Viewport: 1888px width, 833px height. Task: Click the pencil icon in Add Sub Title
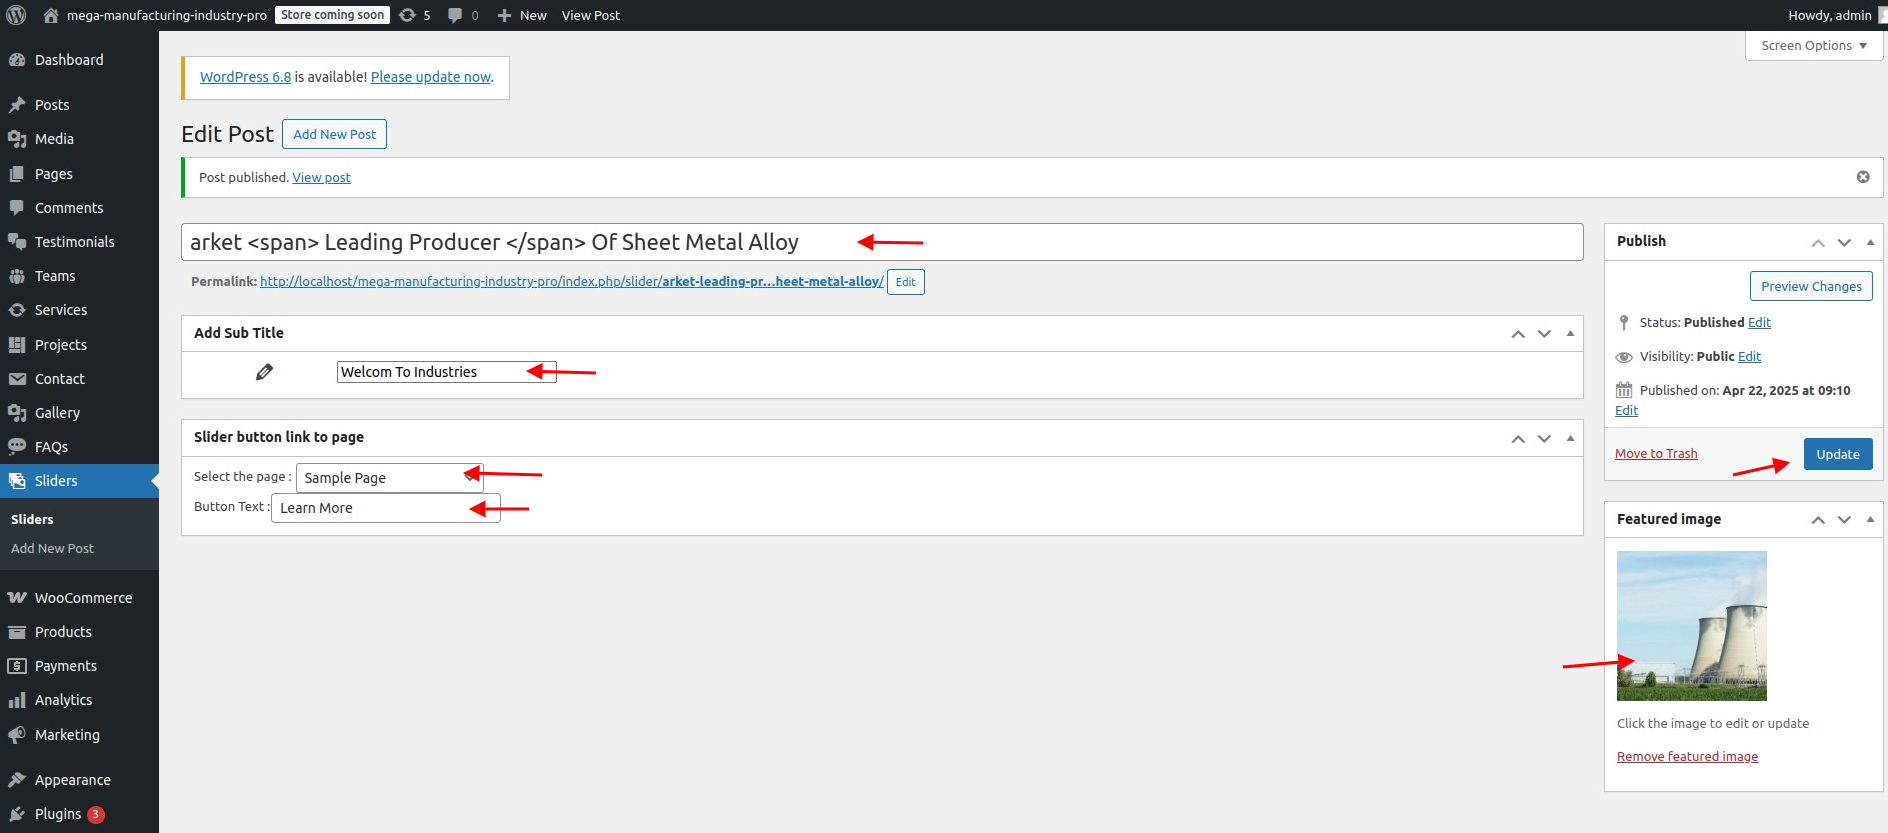point(264,372)
